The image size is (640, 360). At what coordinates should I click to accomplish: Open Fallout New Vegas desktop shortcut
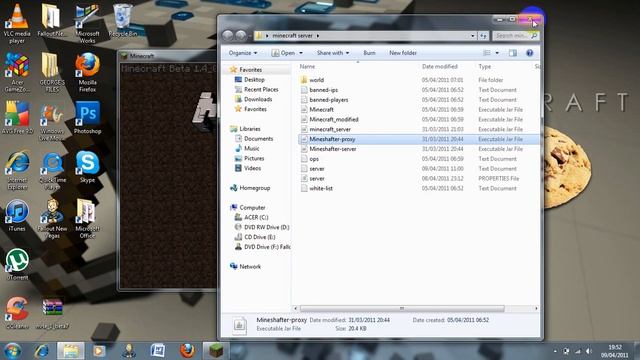coord(52,218)
